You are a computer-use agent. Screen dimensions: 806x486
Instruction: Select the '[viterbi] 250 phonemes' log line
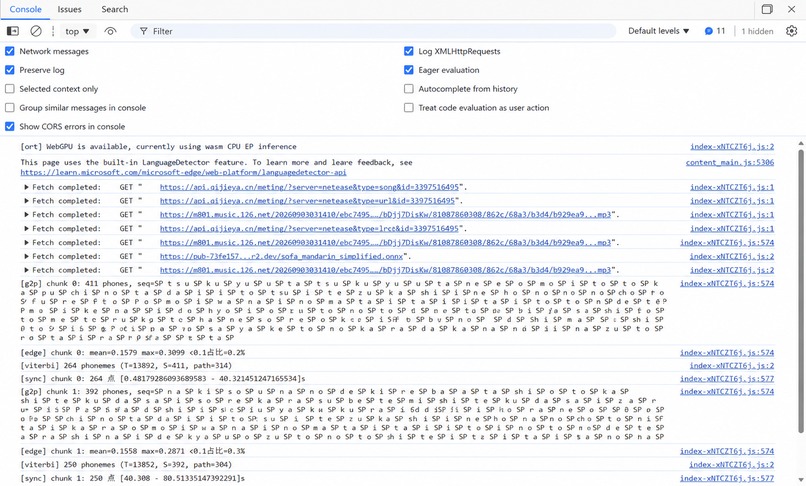[x=126, y=464]
